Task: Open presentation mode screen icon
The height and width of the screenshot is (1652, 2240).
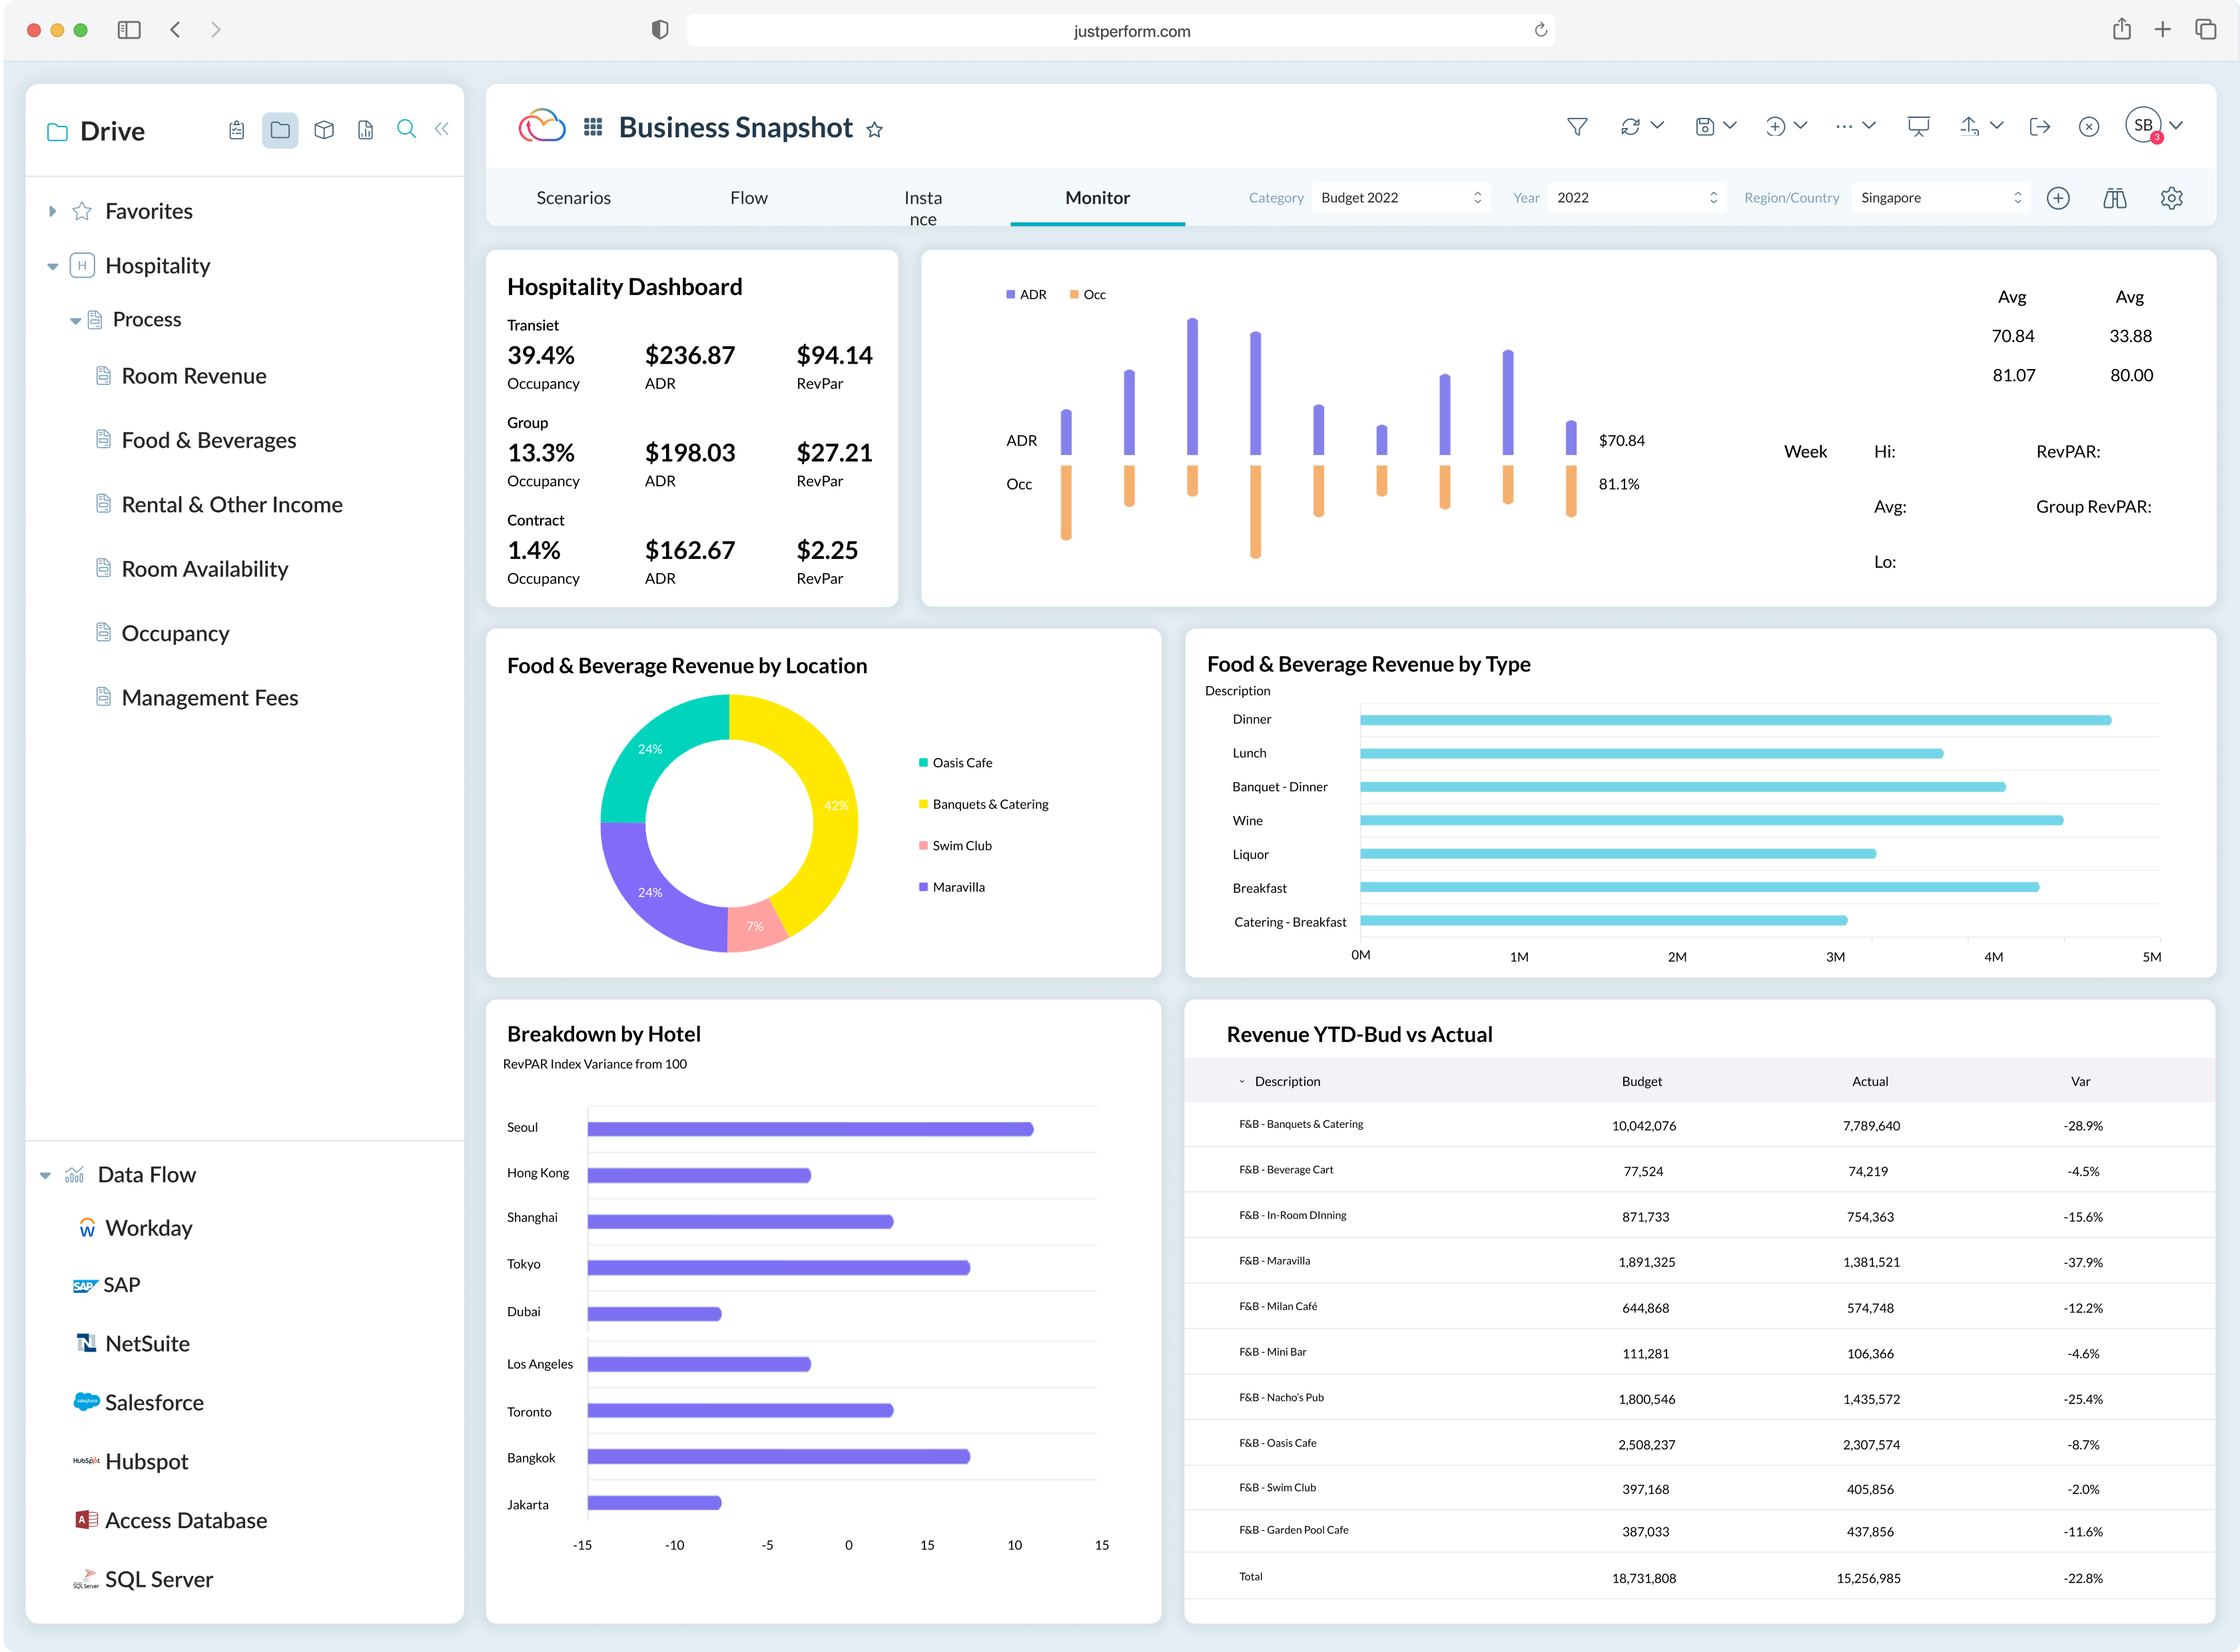Action: [1917, 127]
